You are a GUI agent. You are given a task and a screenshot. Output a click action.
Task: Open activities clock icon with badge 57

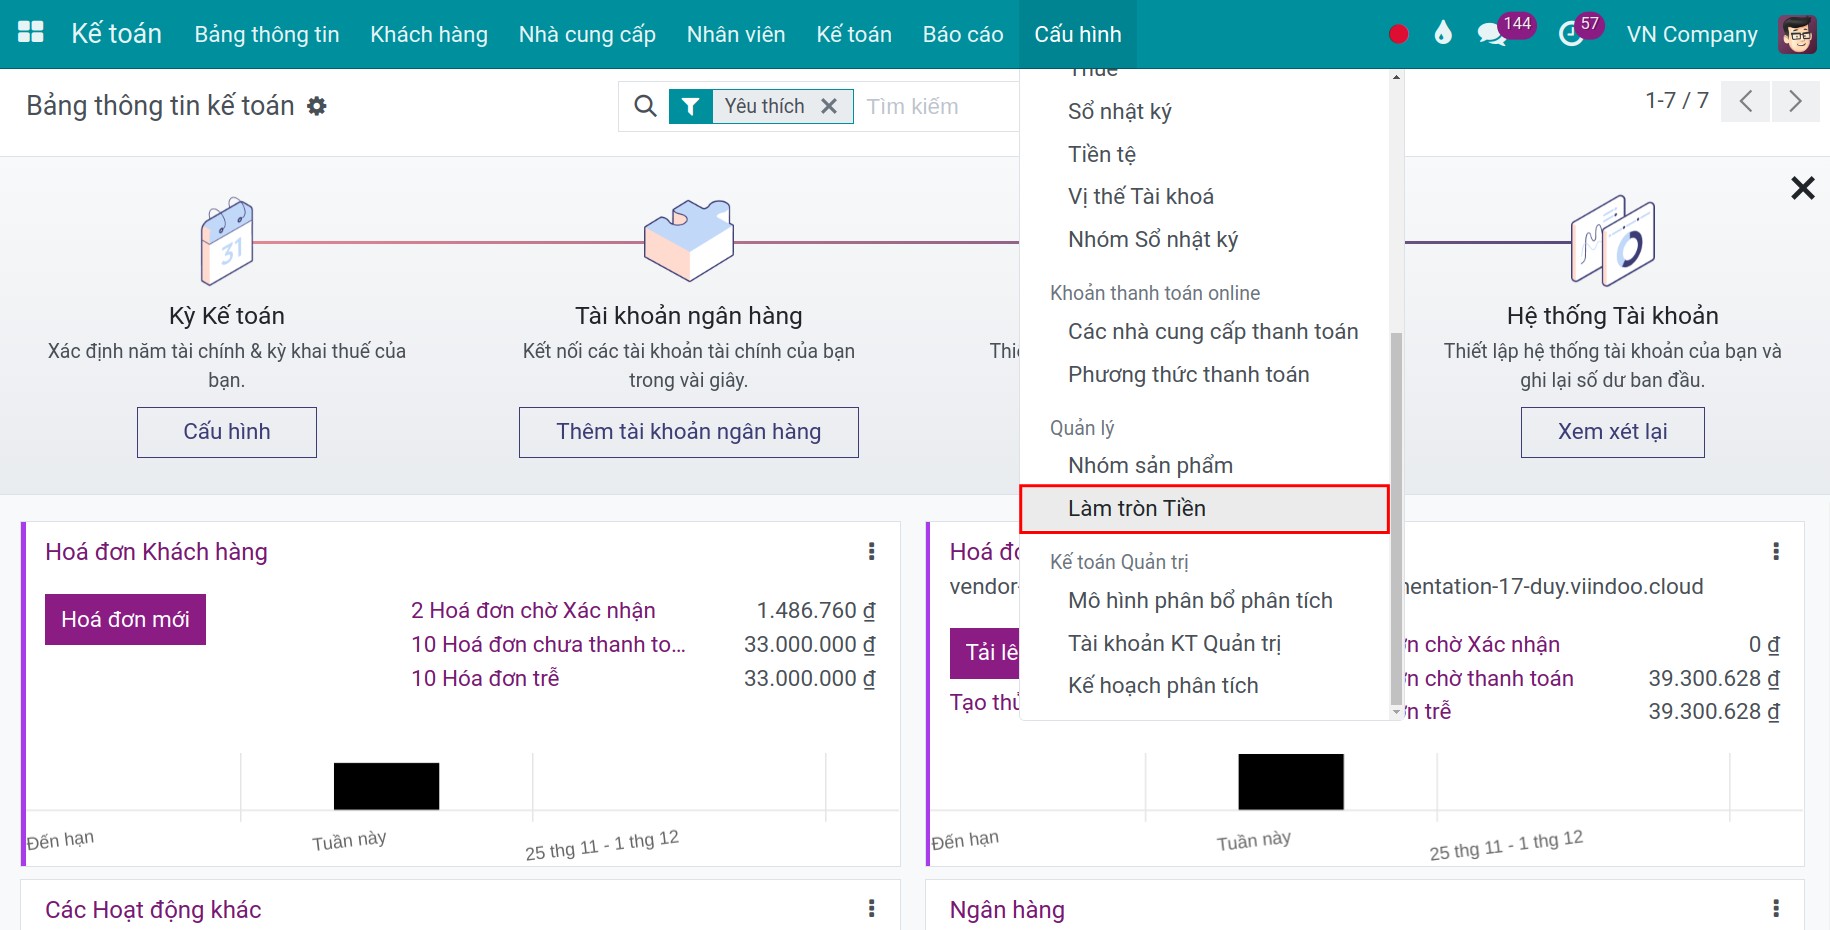coord(1571,34)
